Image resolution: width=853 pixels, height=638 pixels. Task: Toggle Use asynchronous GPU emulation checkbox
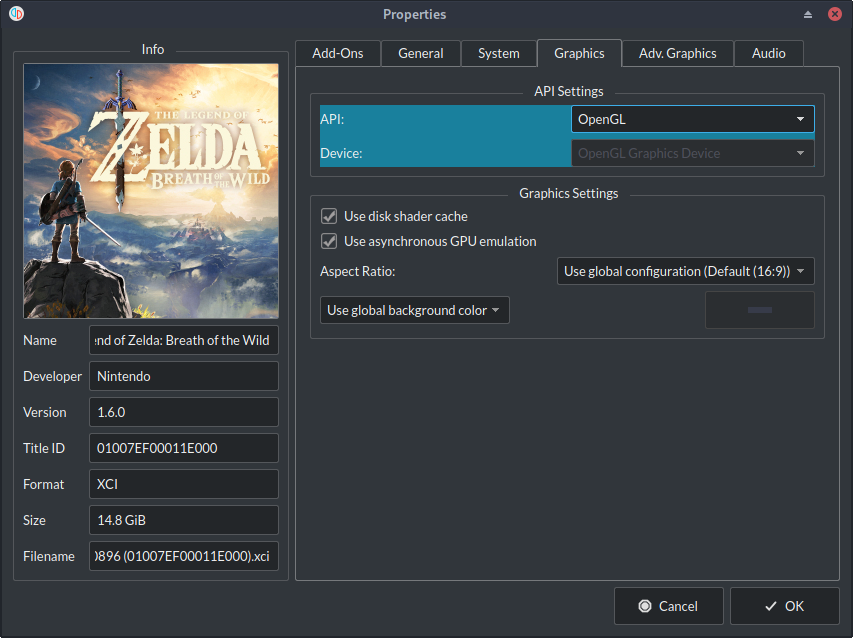pos(329,241)
